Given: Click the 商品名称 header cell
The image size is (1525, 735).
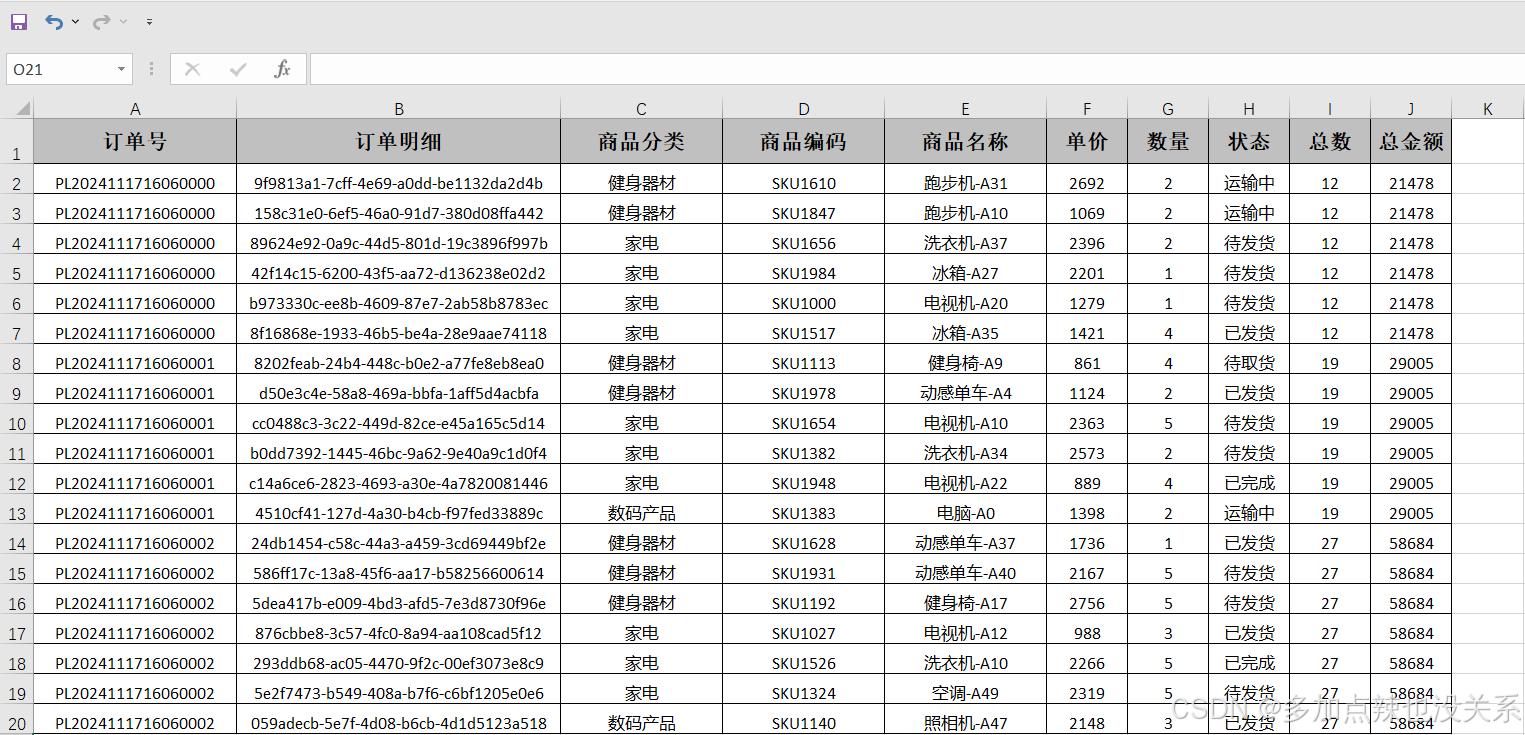Looking at the screenshot, I should [965, 142].
